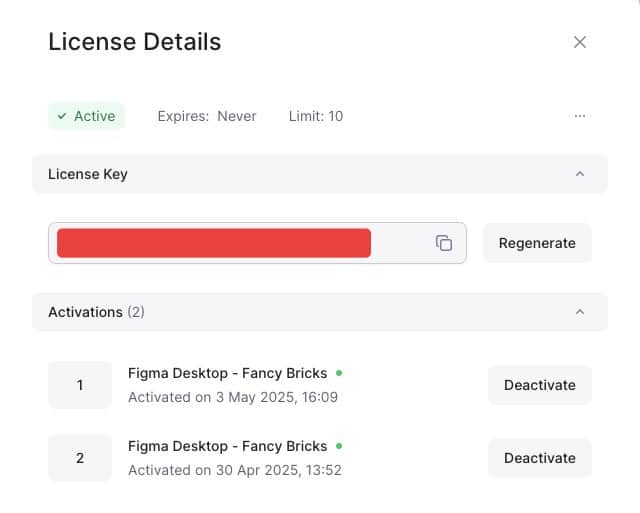This screenshot has width=640, height=513.
Task: Open the three-dot more options menu
Action: [580, 116]
